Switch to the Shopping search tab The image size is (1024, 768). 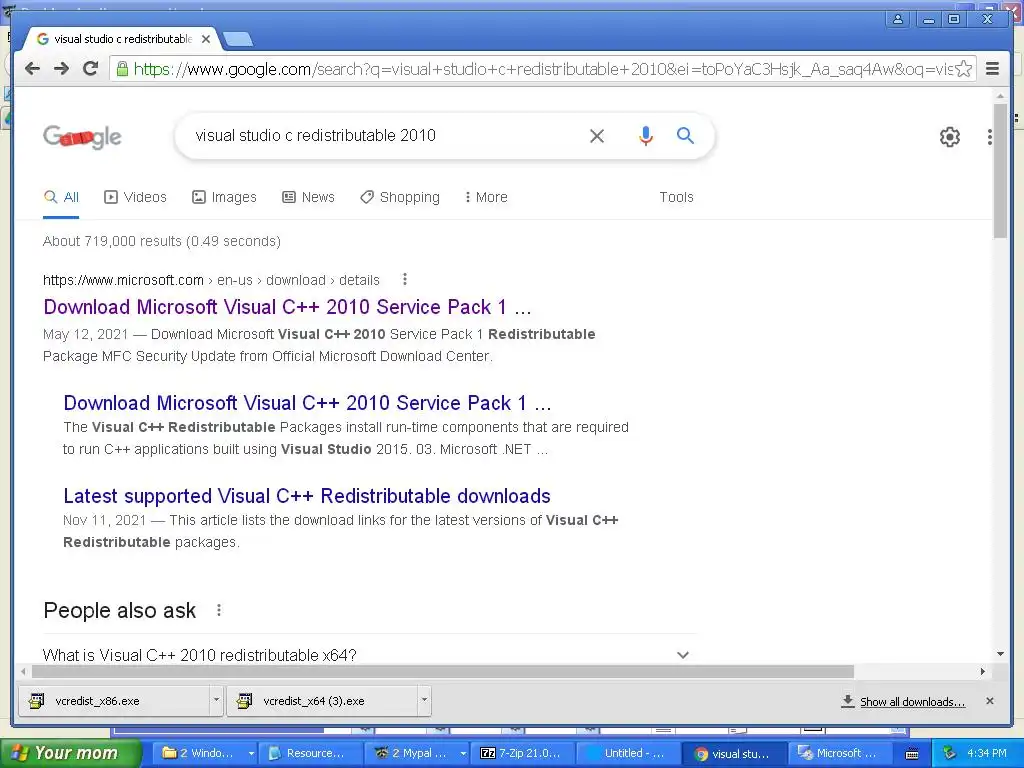click(400, 197)
